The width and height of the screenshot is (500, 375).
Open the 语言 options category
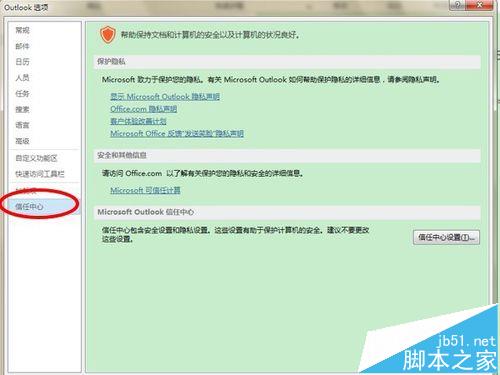point(22,125)
